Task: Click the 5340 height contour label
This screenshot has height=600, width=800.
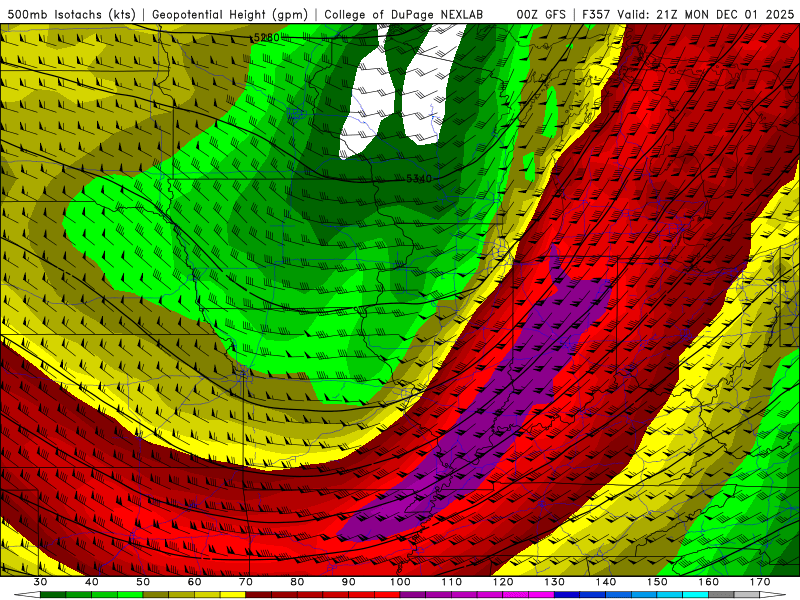Action: (x=419, y=179)
